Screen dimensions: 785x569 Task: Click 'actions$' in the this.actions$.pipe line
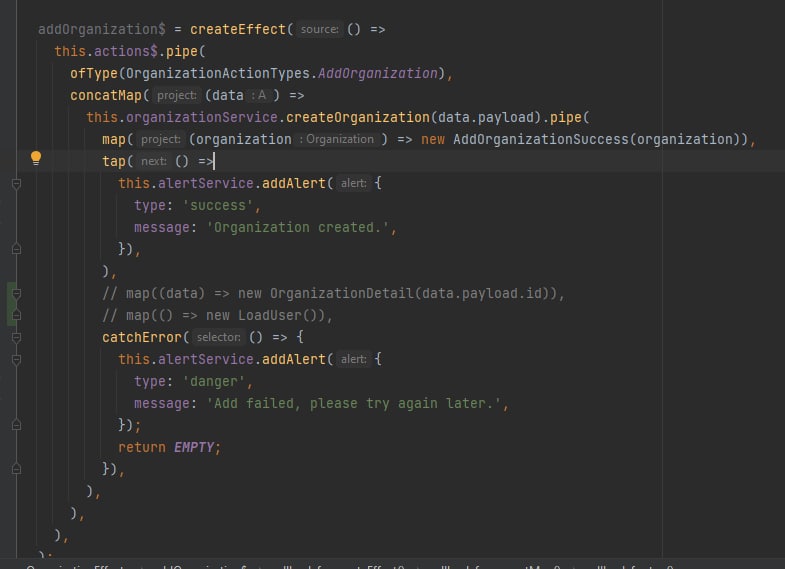tap(126, 52)
